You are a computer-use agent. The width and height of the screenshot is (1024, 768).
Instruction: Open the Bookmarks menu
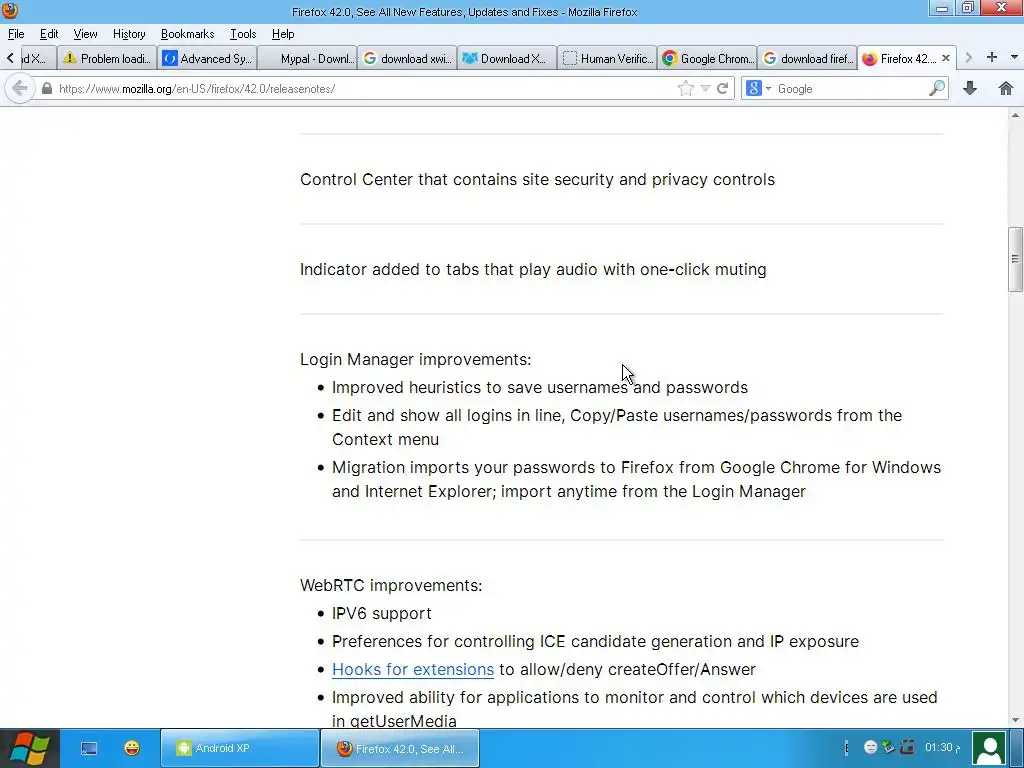click(x=187, y=34)
